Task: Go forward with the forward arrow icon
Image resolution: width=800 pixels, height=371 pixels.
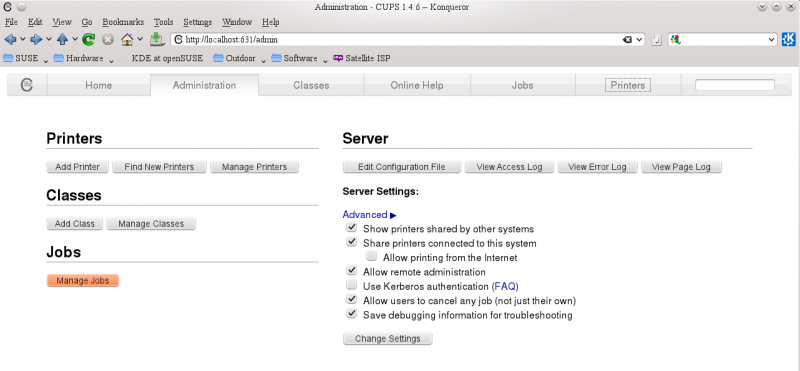Action: click(x=36, y=39)
